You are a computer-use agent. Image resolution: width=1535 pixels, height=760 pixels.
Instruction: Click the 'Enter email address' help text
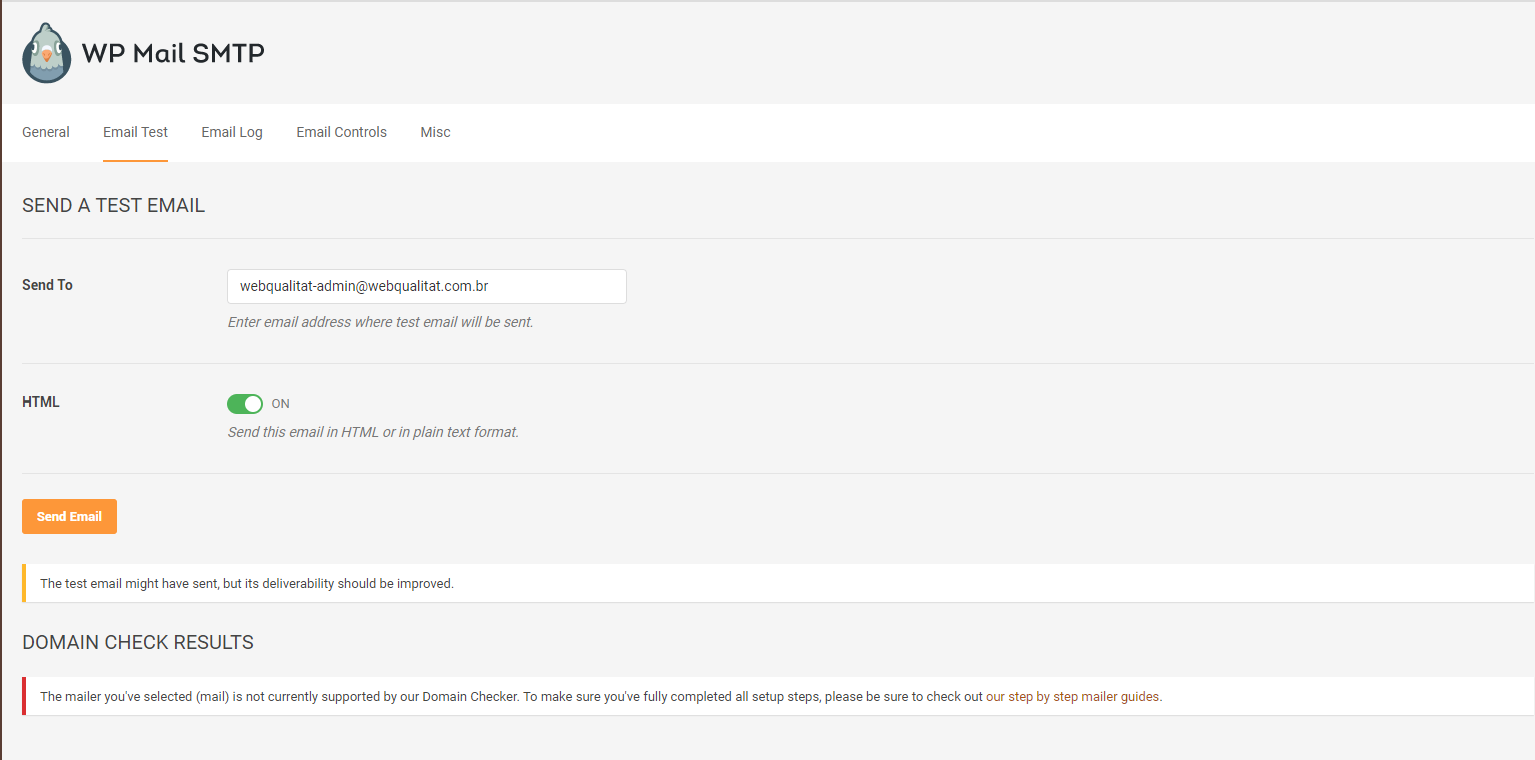[380, 322]
